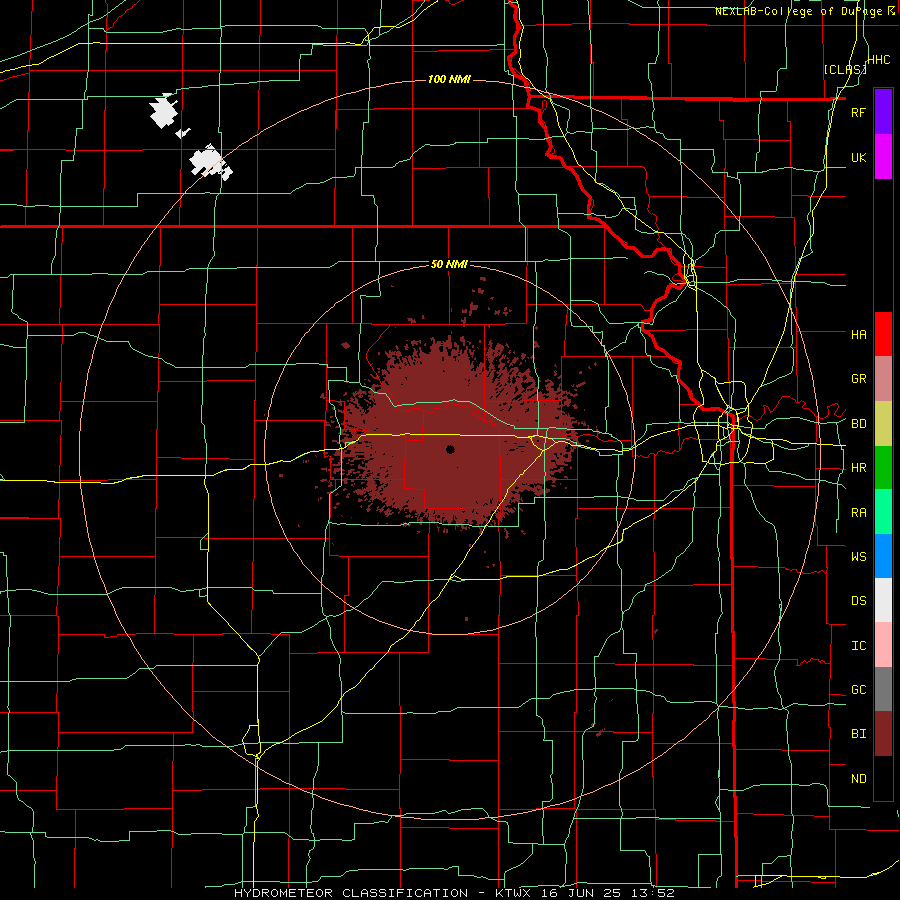Viewport: 900px width, 900px height.
Task: Click the RA legend label
Action: [858, 513]
